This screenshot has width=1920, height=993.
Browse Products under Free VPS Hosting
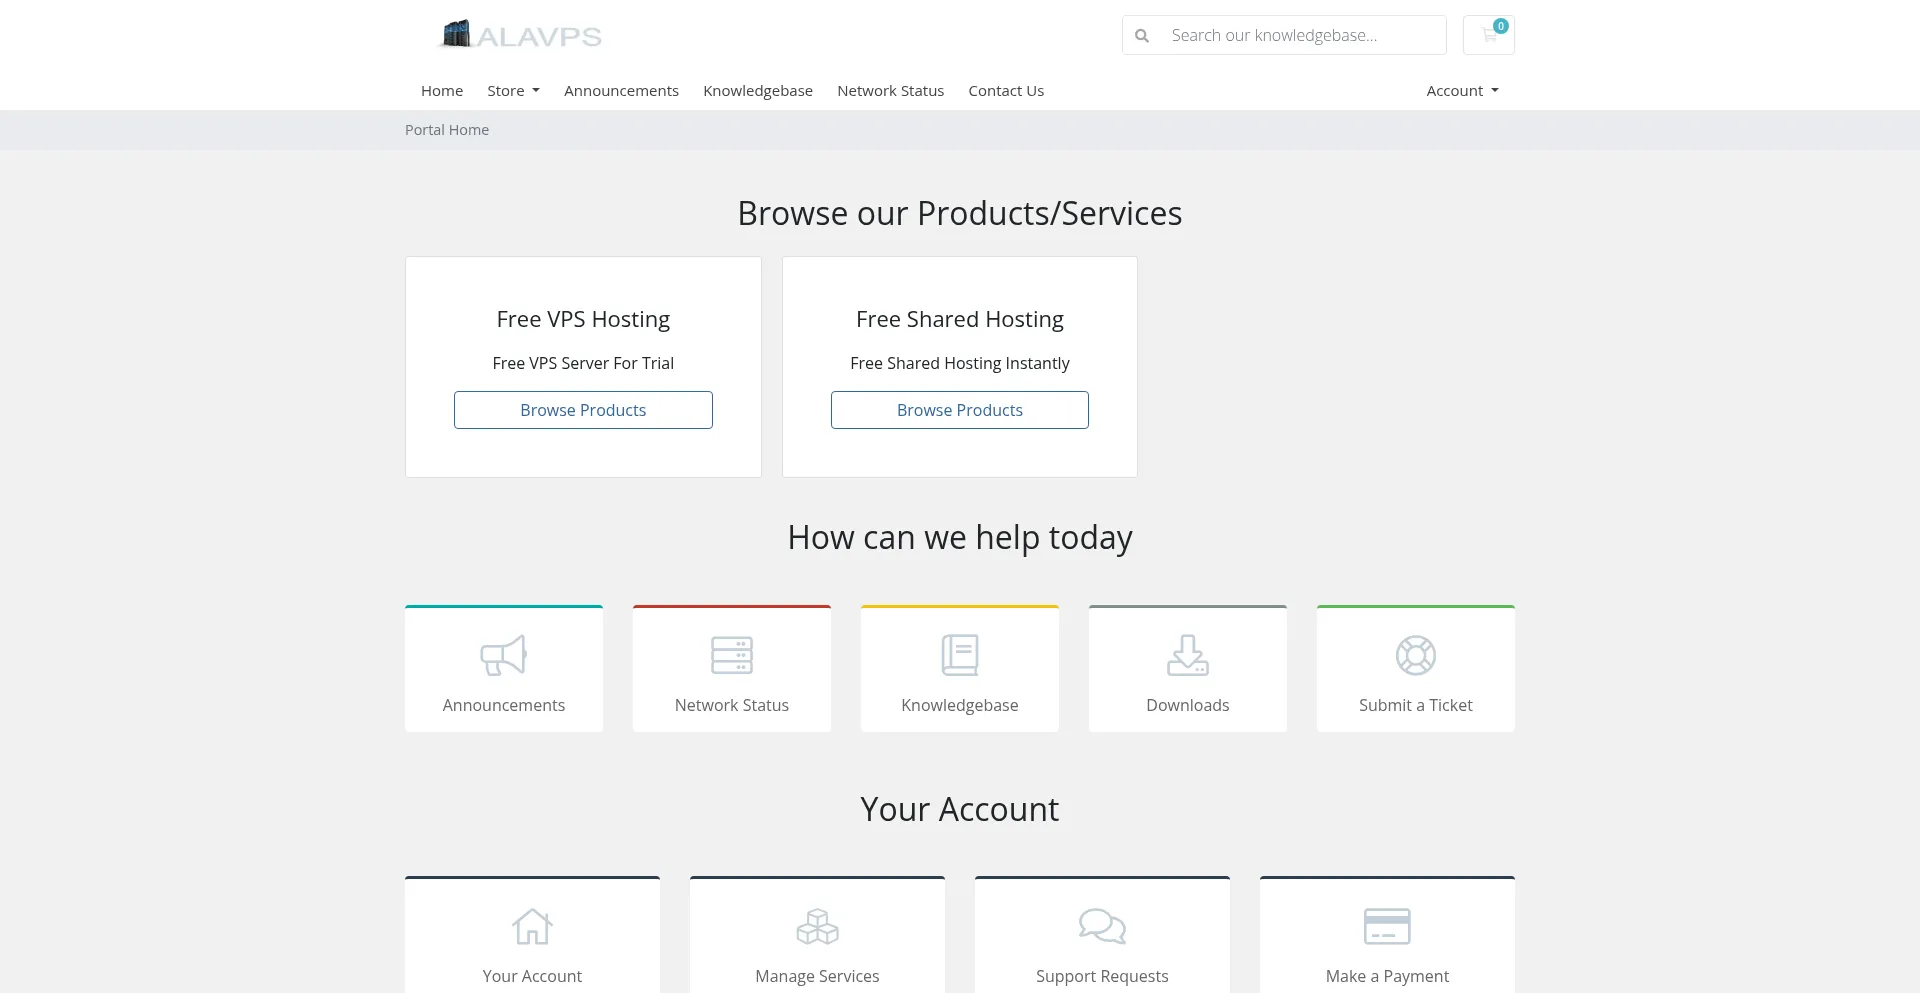coord(583,410)
